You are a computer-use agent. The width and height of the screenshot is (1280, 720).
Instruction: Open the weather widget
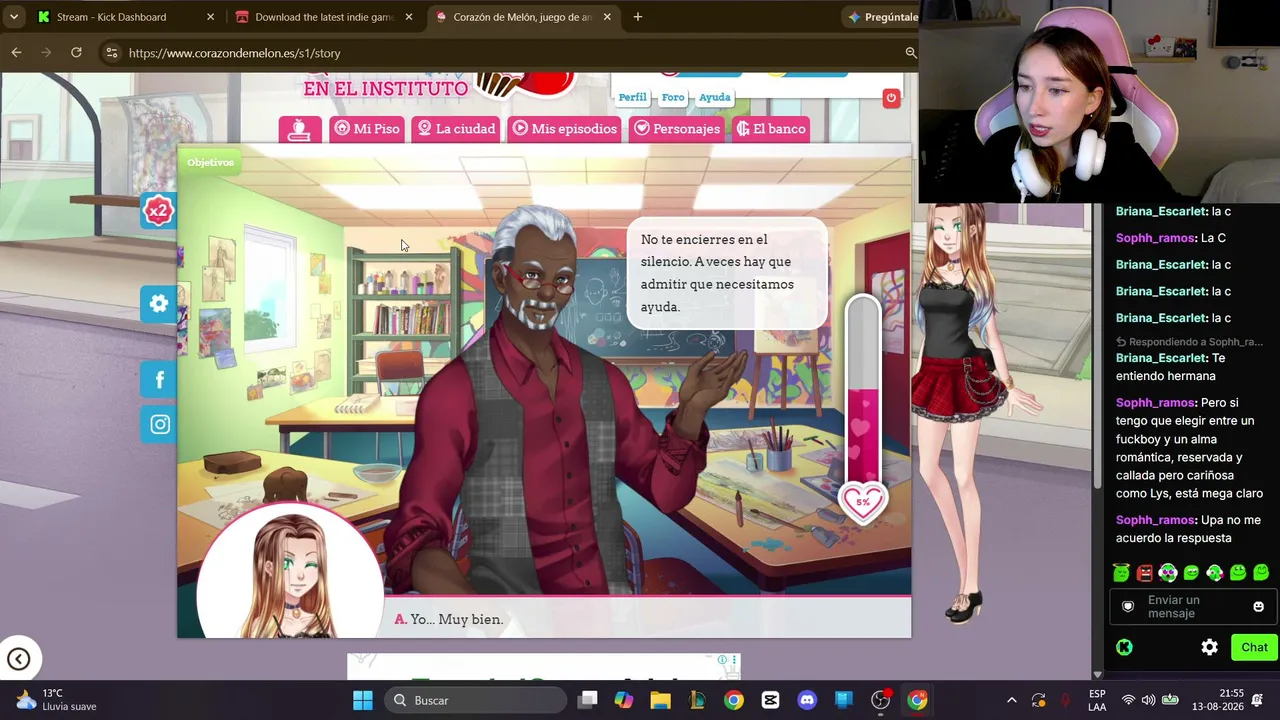(x=57, y=700)
